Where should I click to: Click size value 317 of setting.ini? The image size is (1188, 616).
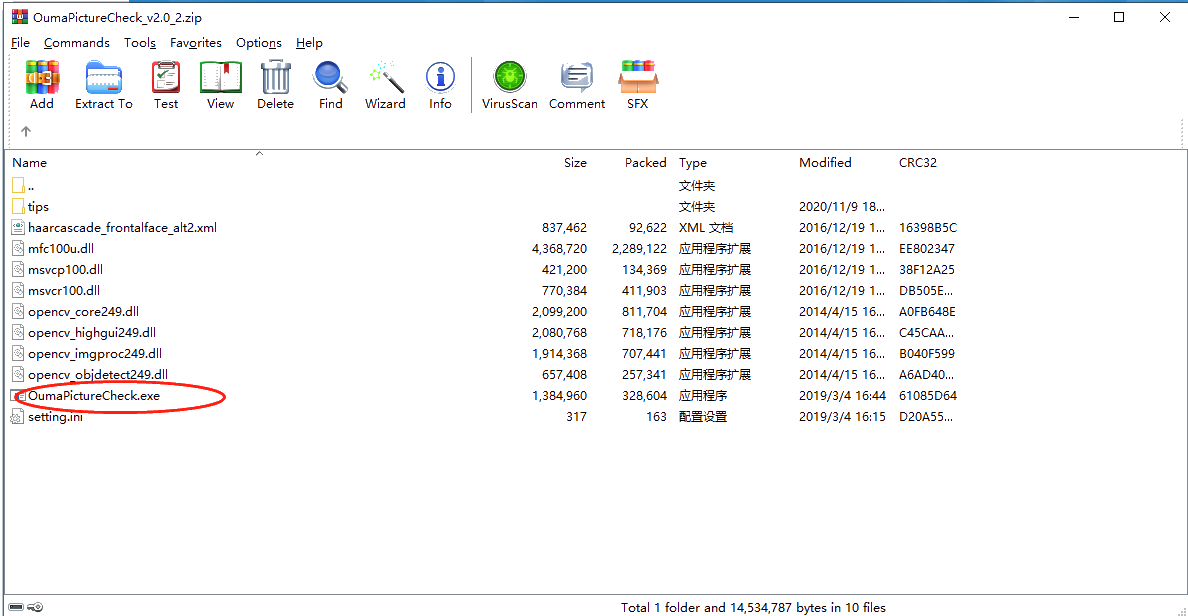576,417
